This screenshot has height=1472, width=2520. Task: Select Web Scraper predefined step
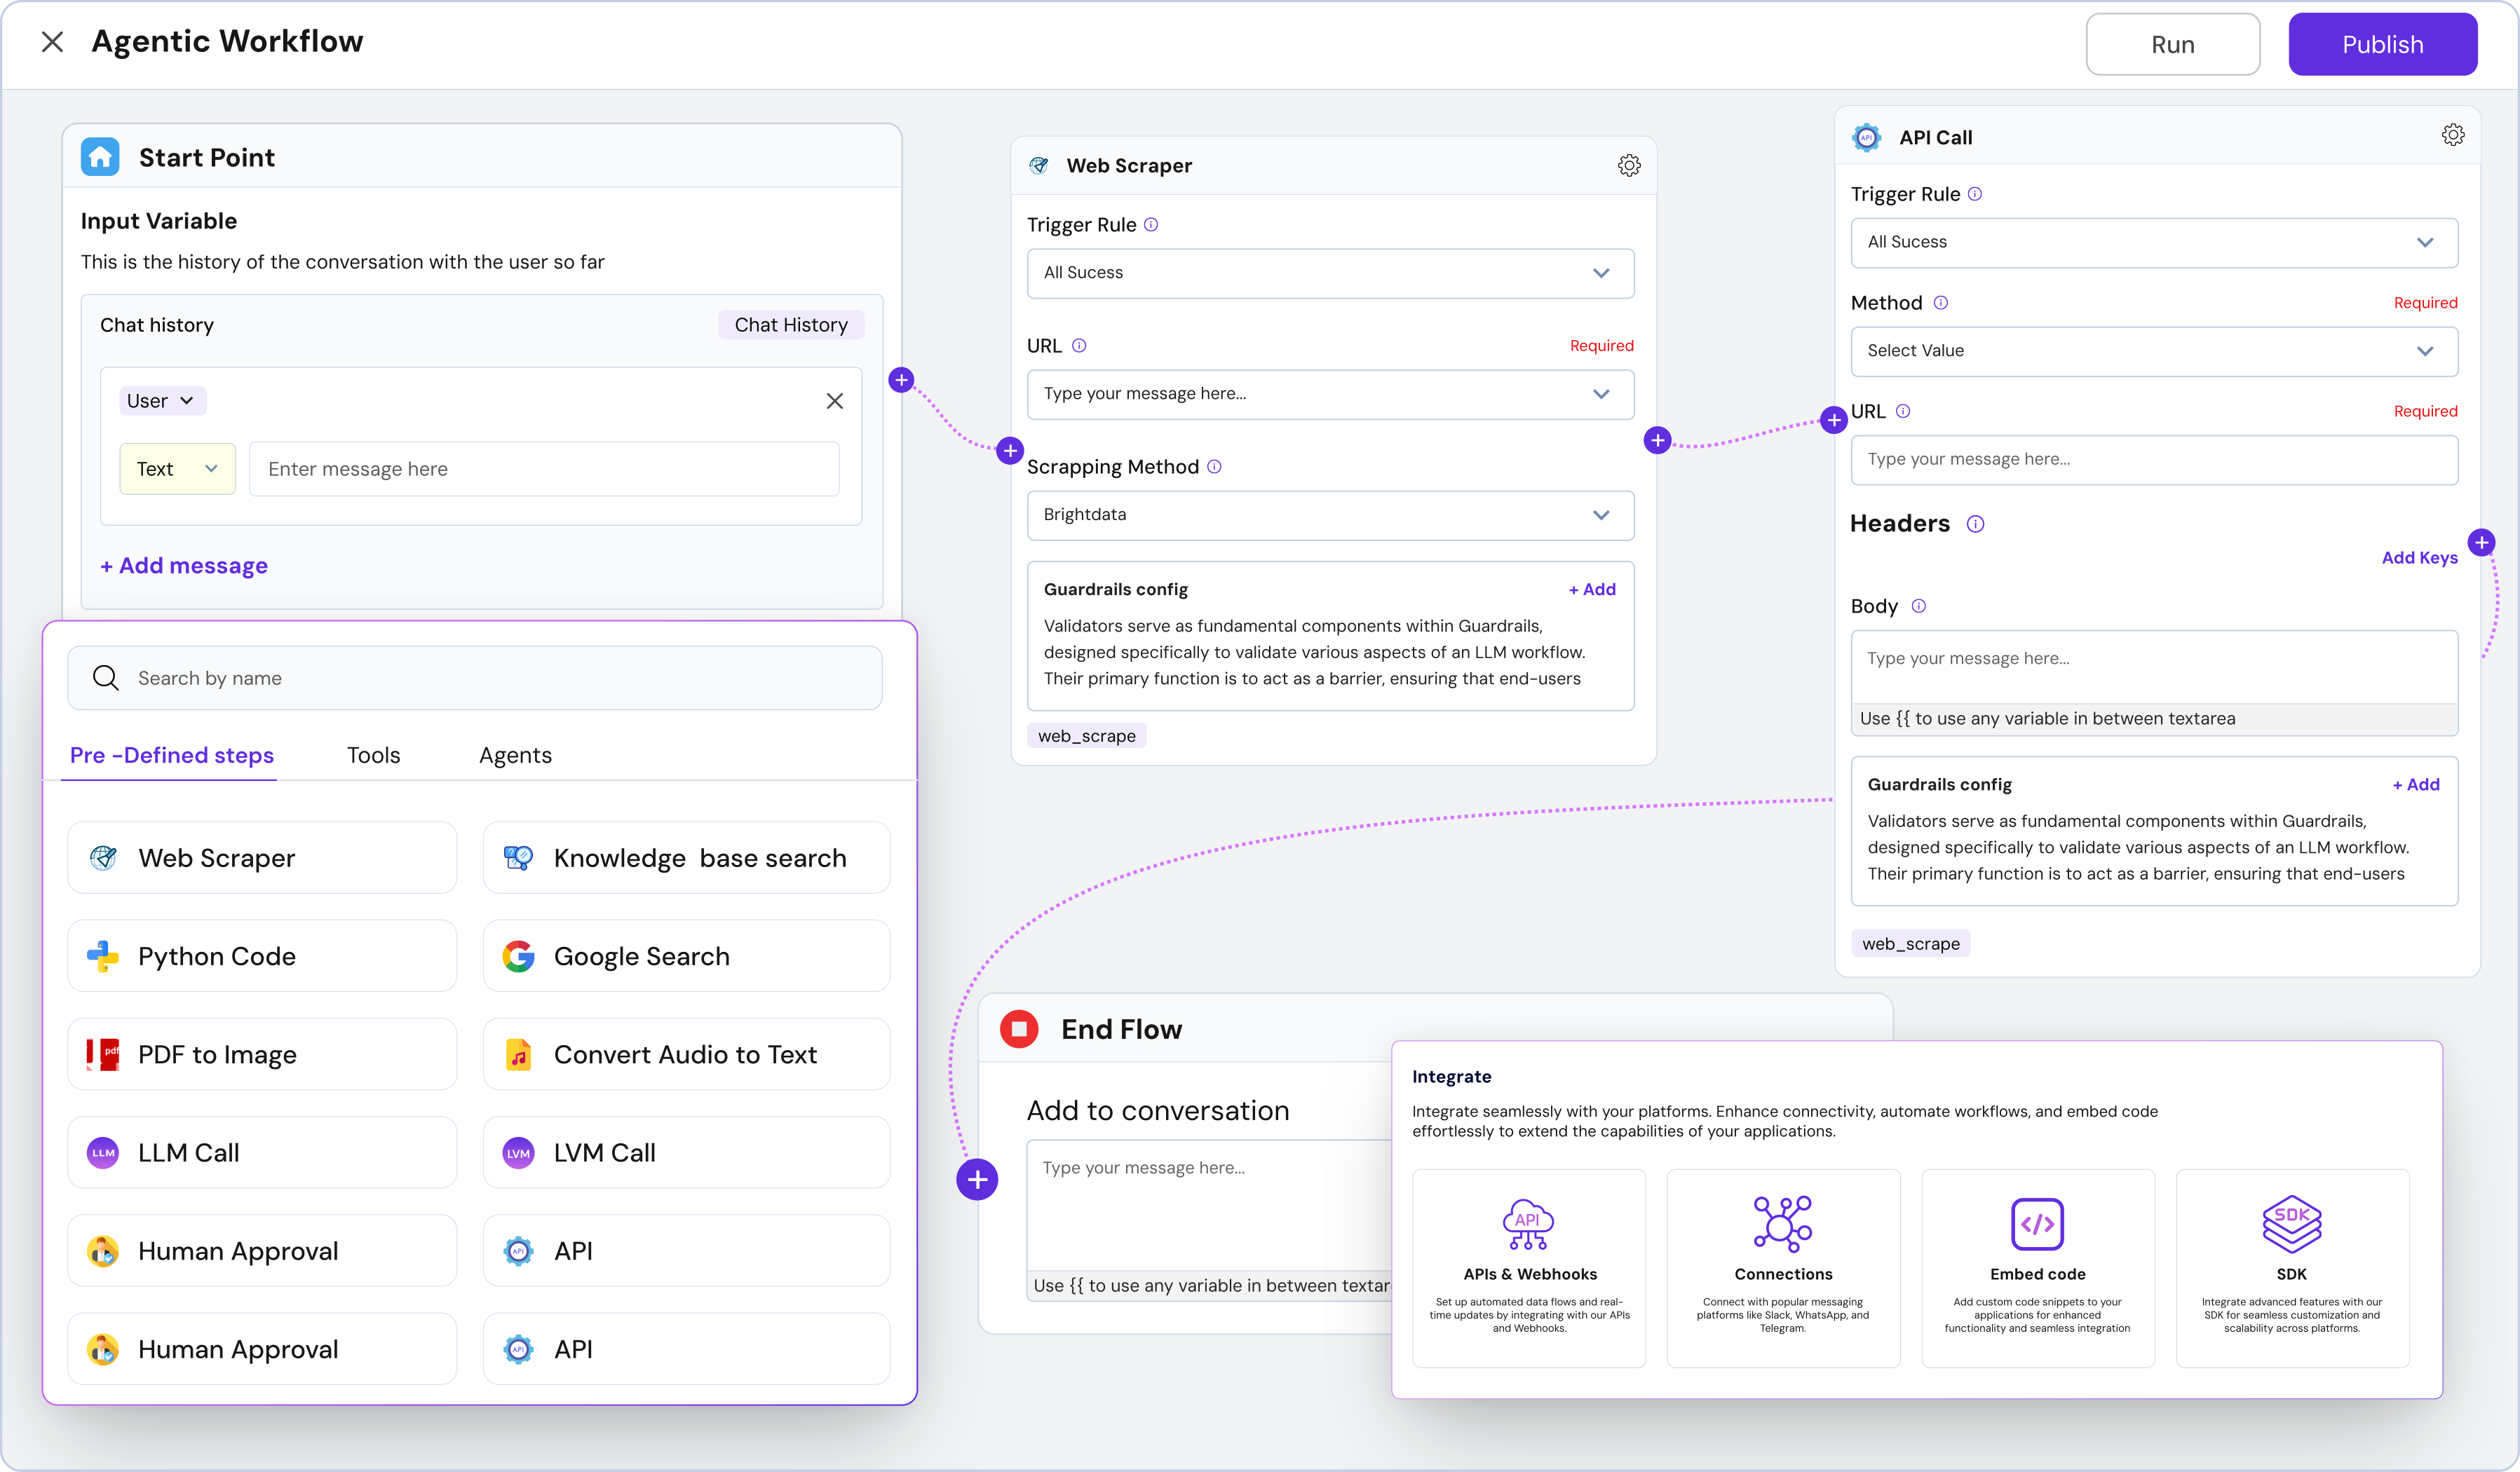tap(262, 858)
